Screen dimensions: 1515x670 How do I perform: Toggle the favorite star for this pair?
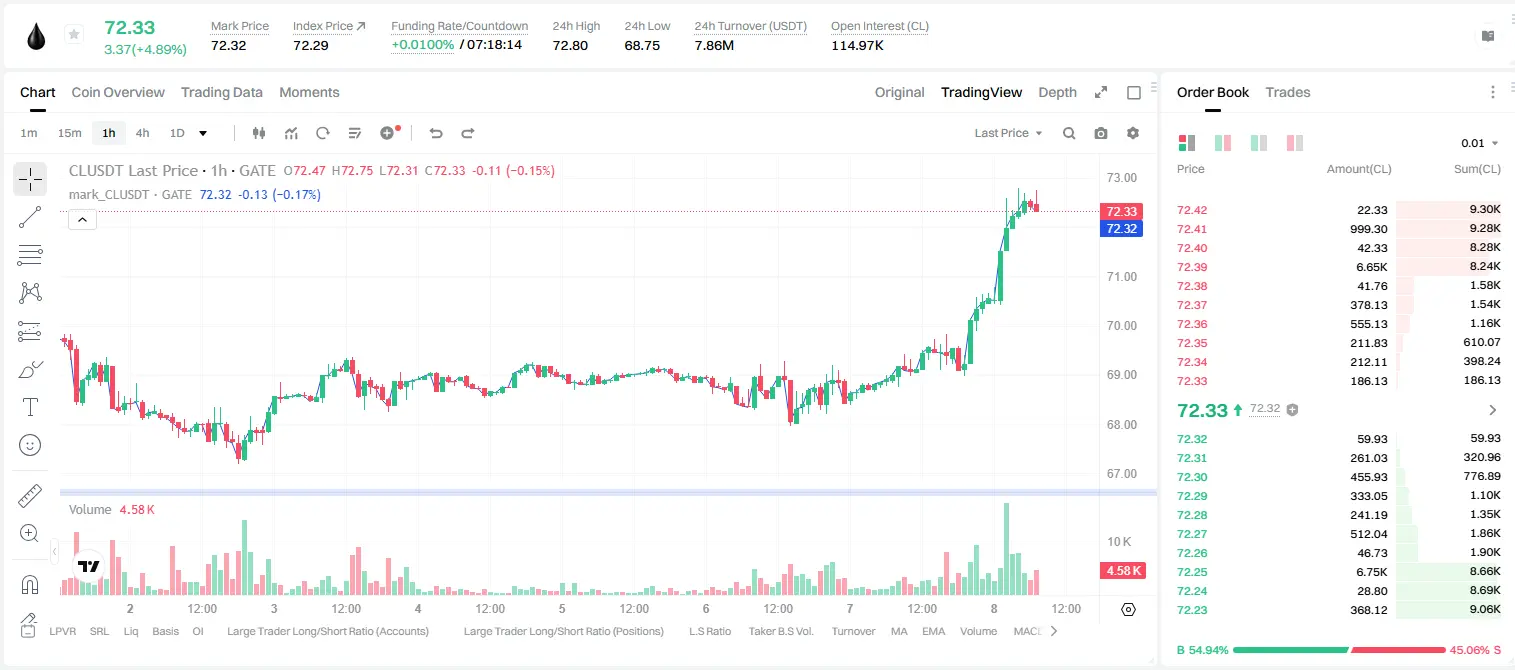(73, 35)
